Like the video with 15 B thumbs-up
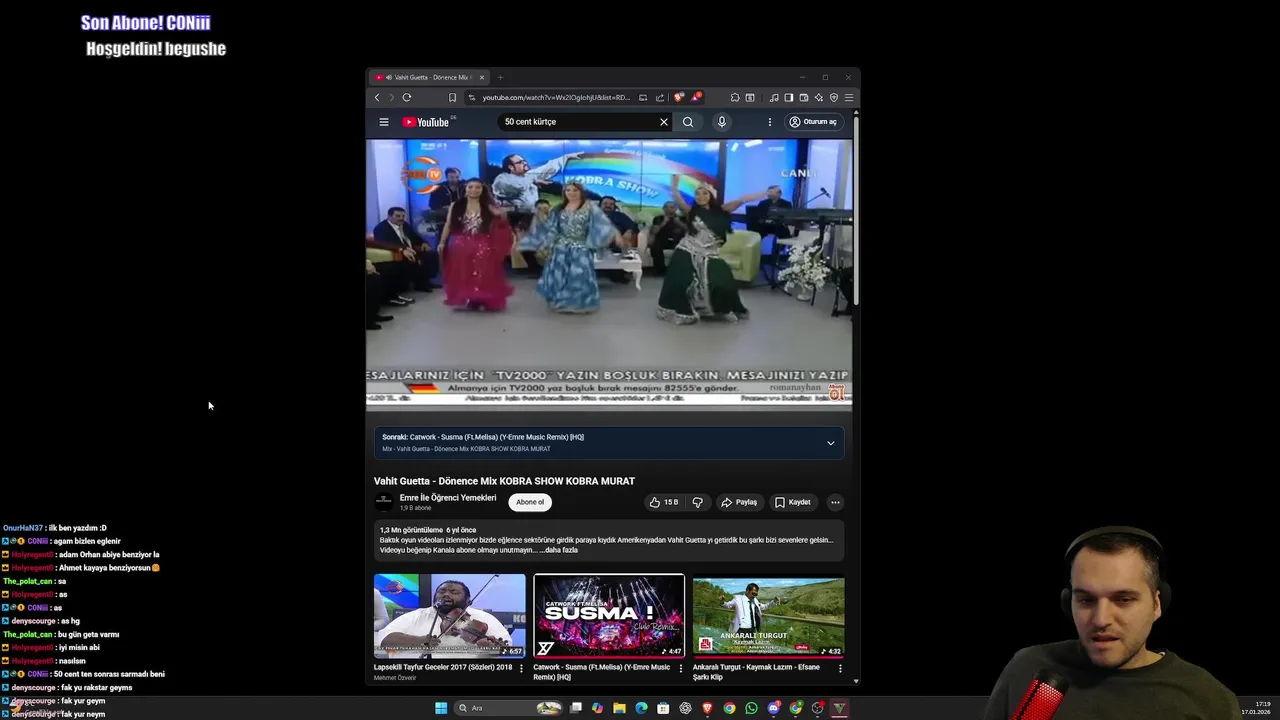 [664, 502]
